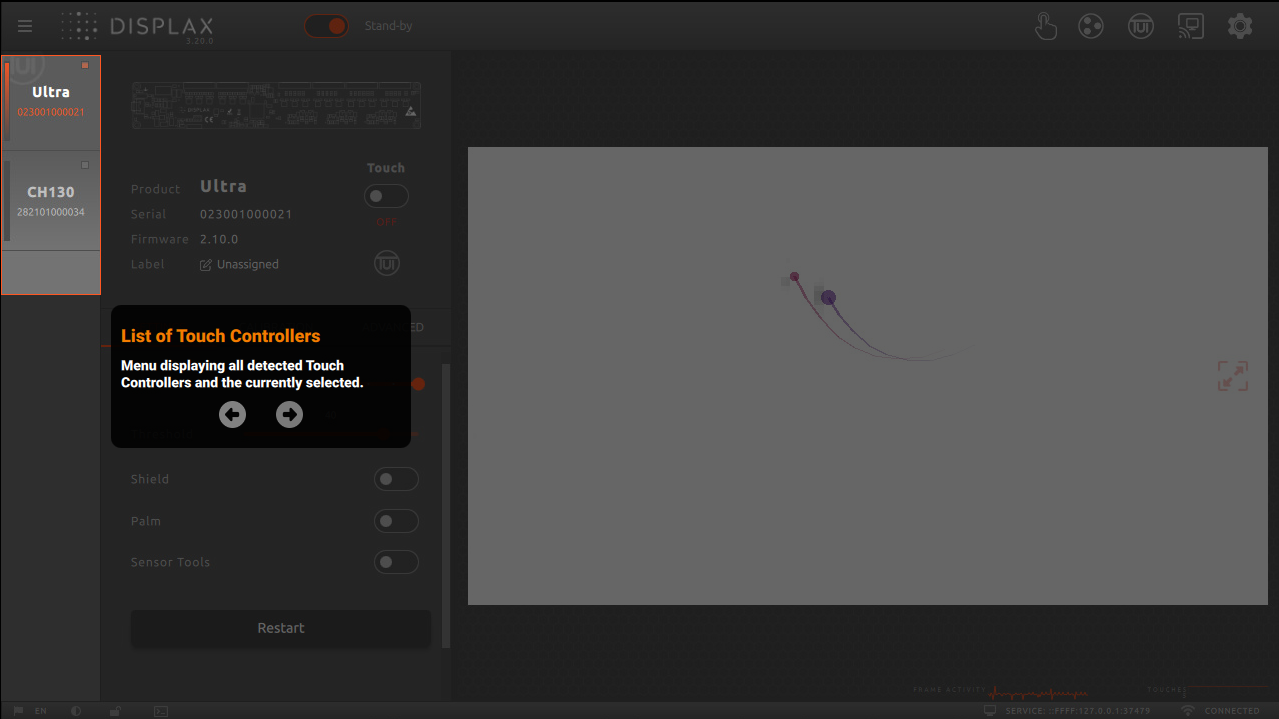Click the TUI icon in top toolbar
The height and width of the screenshot is (719, 1279).
coord(1141,26)
